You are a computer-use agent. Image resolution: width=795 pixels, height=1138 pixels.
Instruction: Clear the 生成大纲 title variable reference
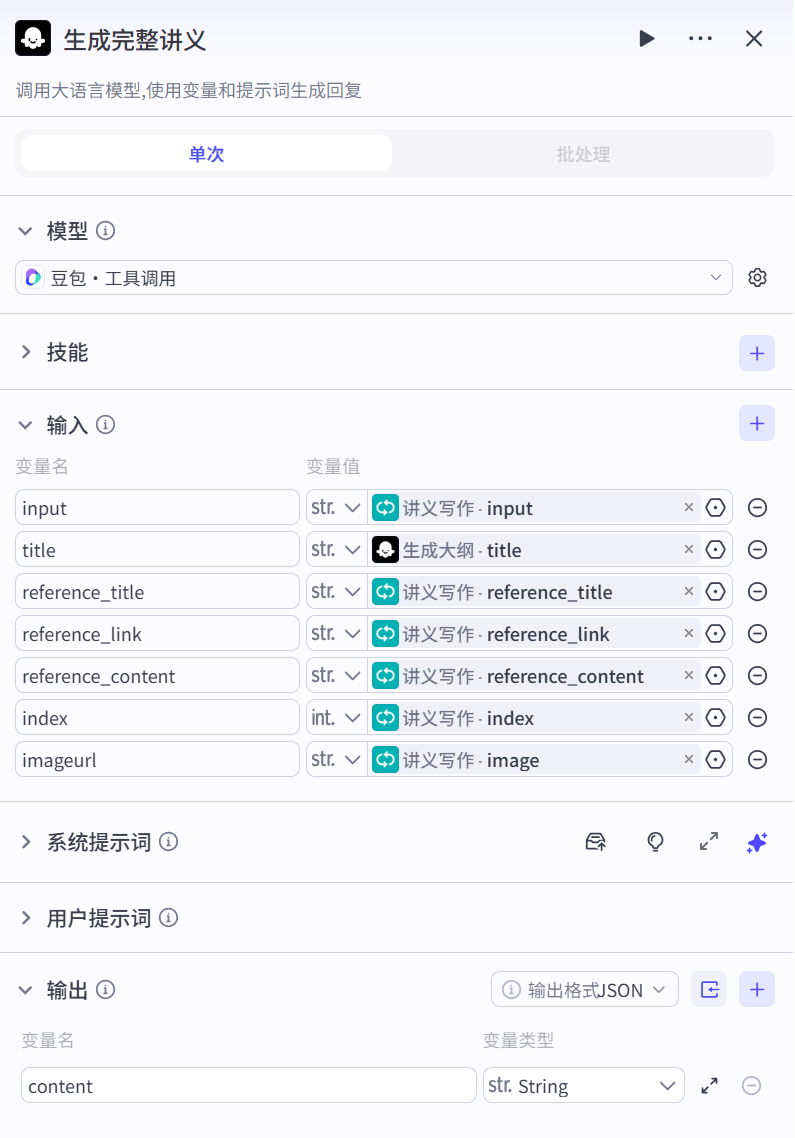(688, 550)
